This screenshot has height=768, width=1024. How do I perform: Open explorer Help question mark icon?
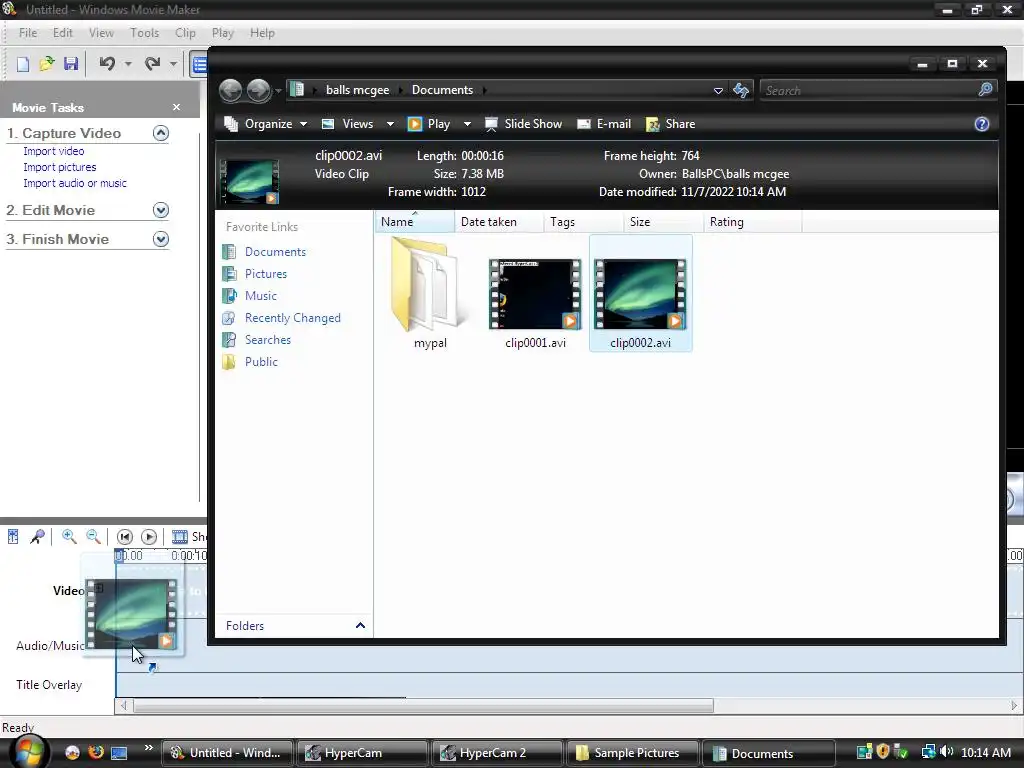point(982,124)
